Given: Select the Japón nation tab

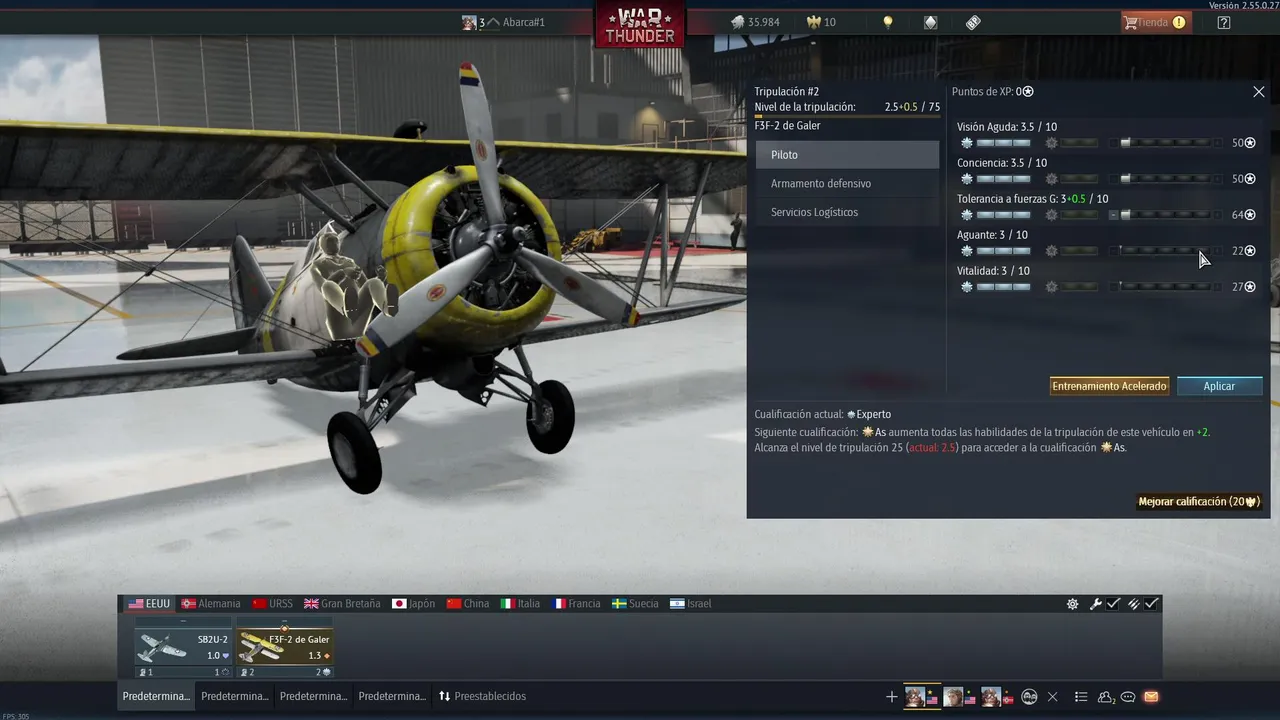Looking at the screenshot, I should click(x=413, y=604).
